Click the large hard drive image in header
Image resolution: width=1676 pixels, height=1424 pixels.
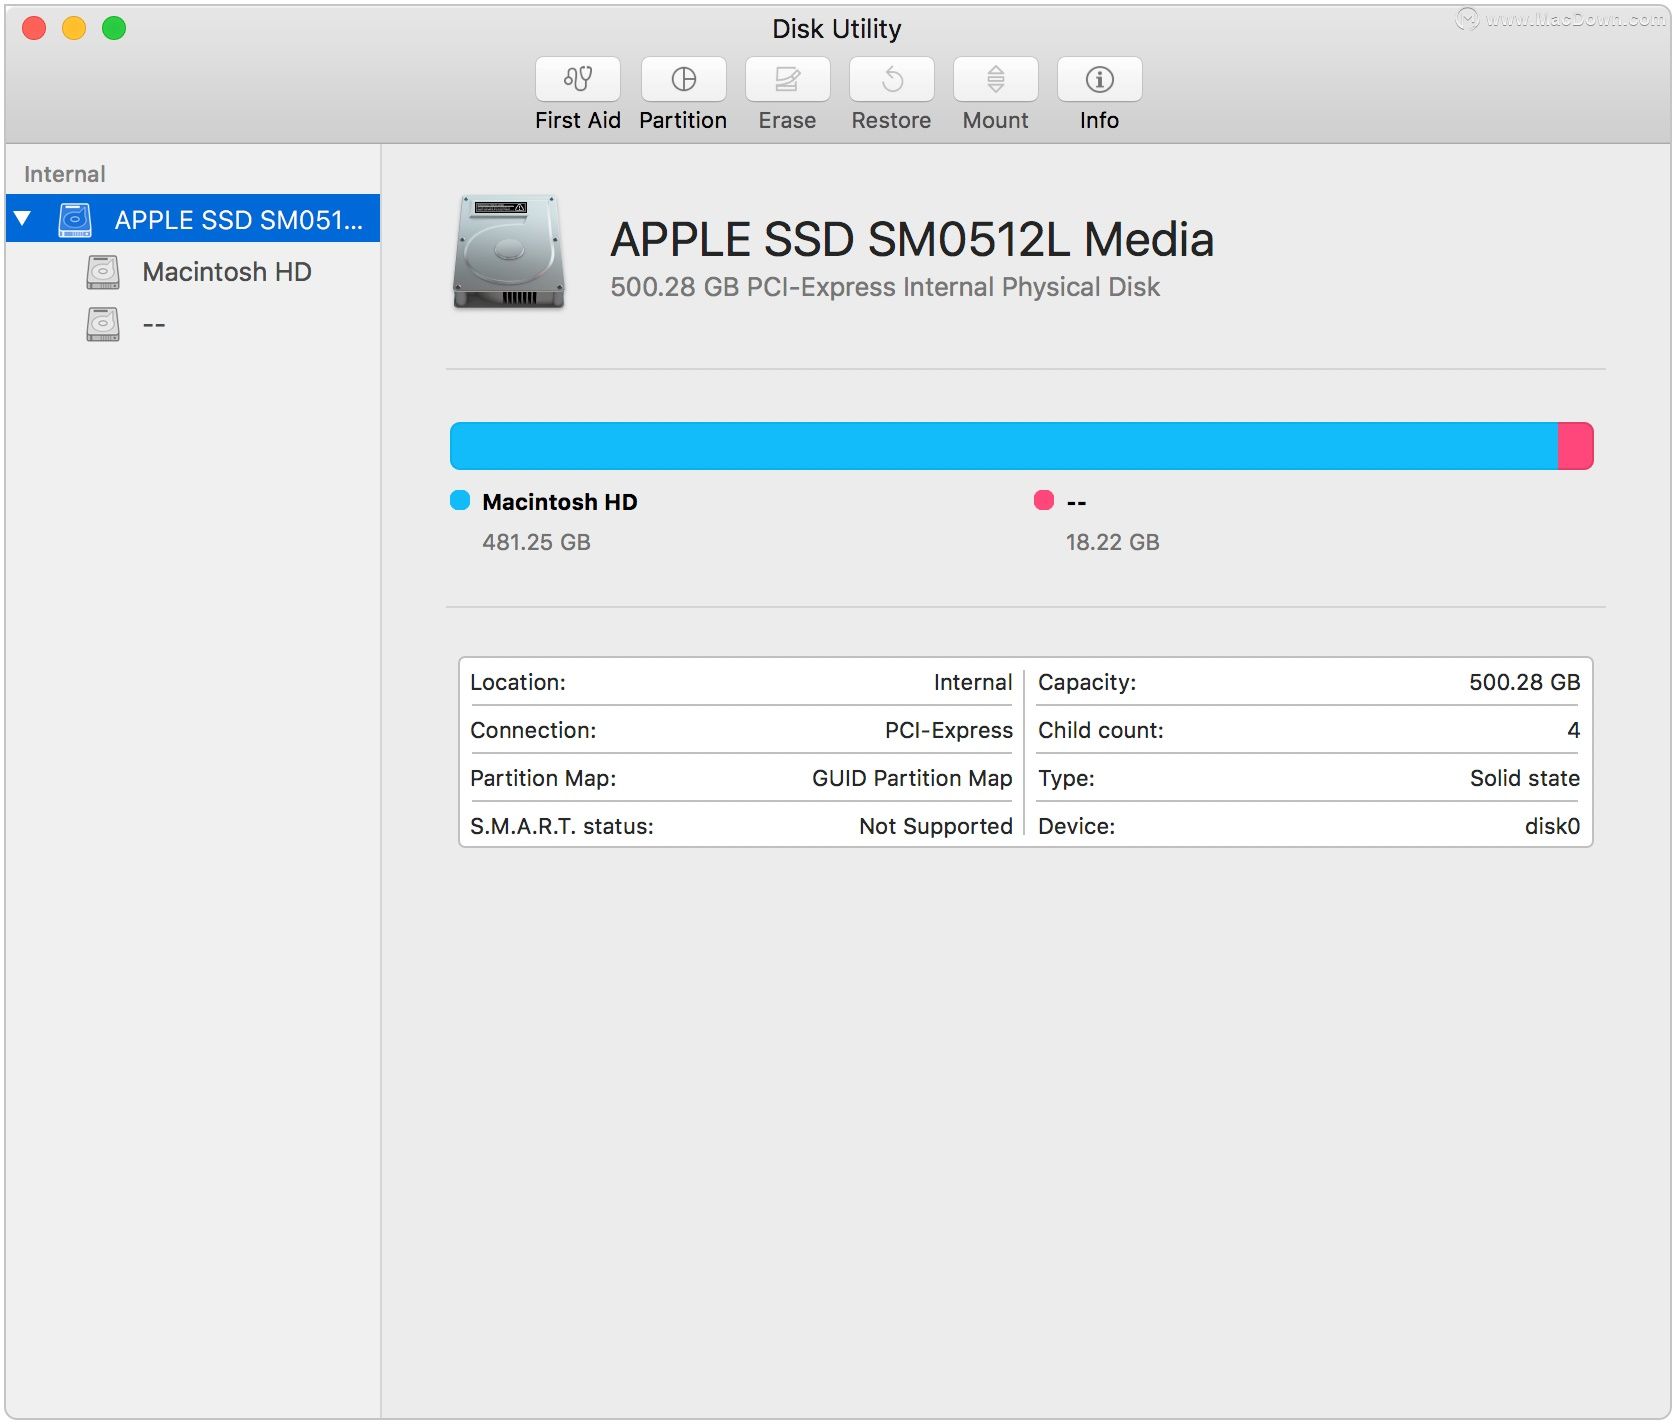point(509,252)
